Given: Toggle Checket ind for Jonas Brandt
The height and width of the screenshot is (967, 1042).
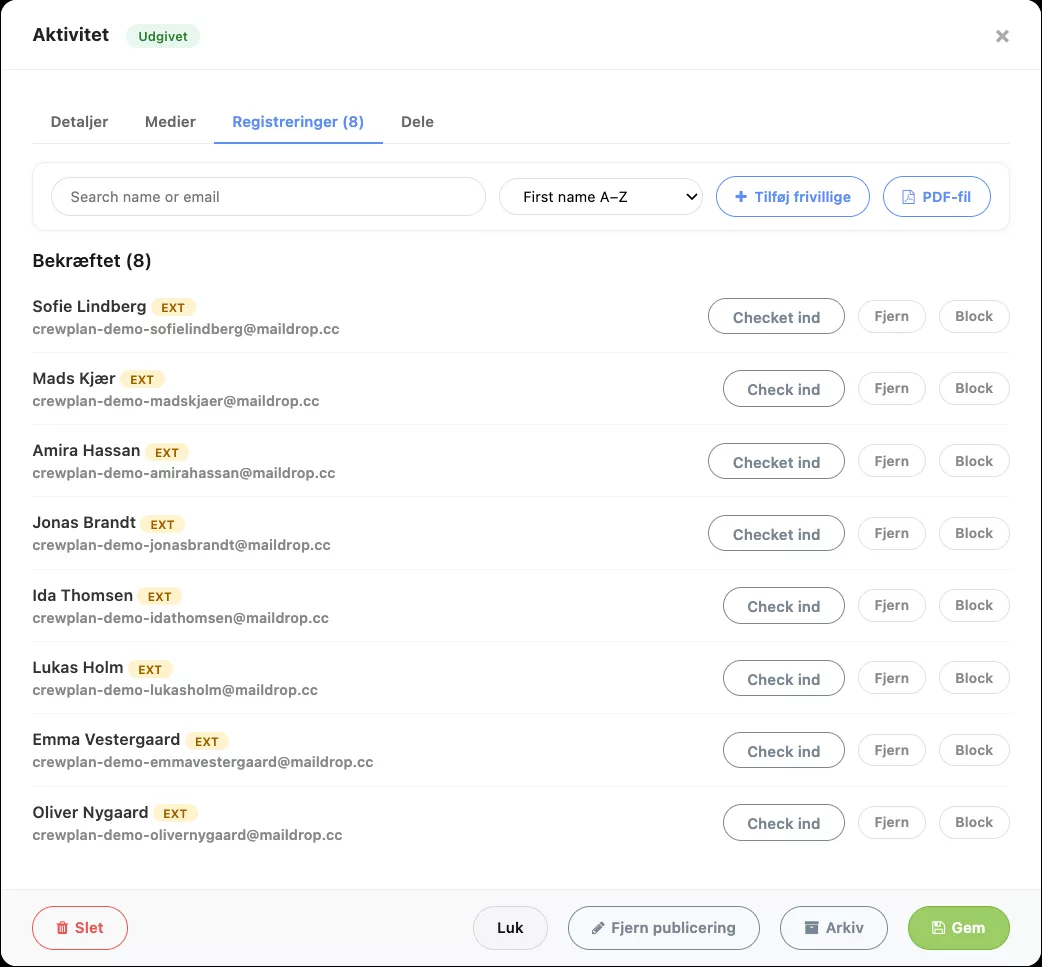Looking at the screenshot, I should click(x=776, y=534).
